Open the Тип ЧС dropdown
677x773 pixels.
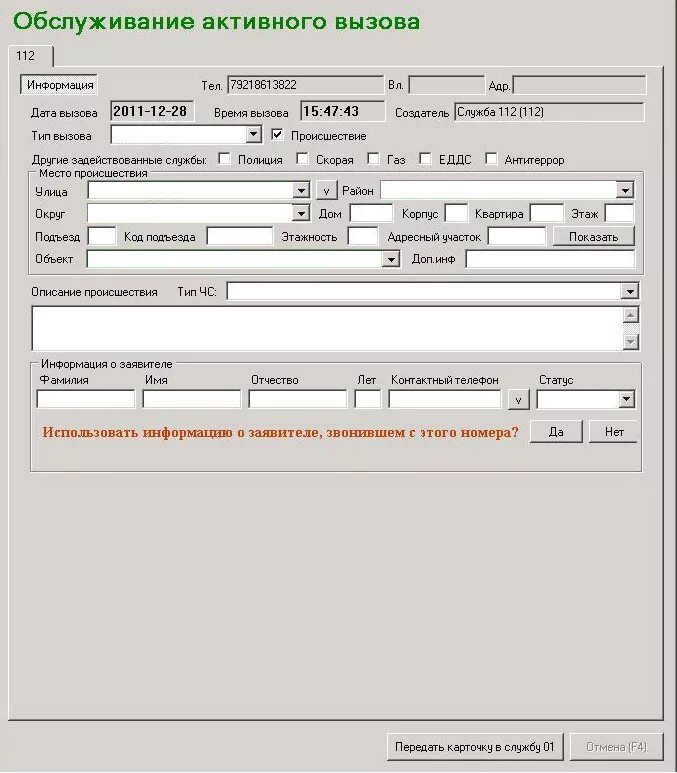[630, 291]
